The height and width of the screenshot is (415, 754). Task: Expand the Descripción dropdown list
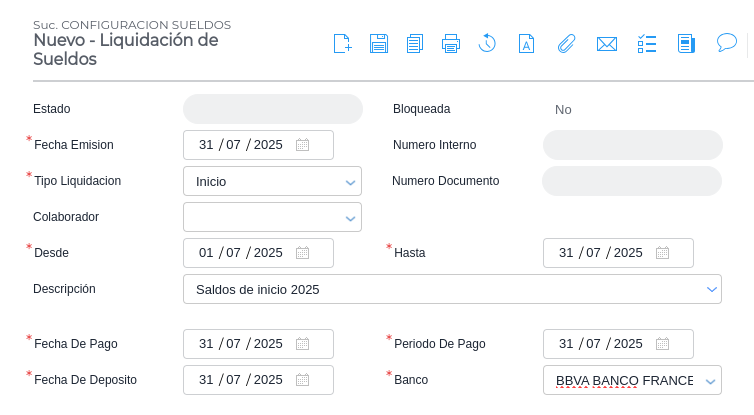point(711,290)
